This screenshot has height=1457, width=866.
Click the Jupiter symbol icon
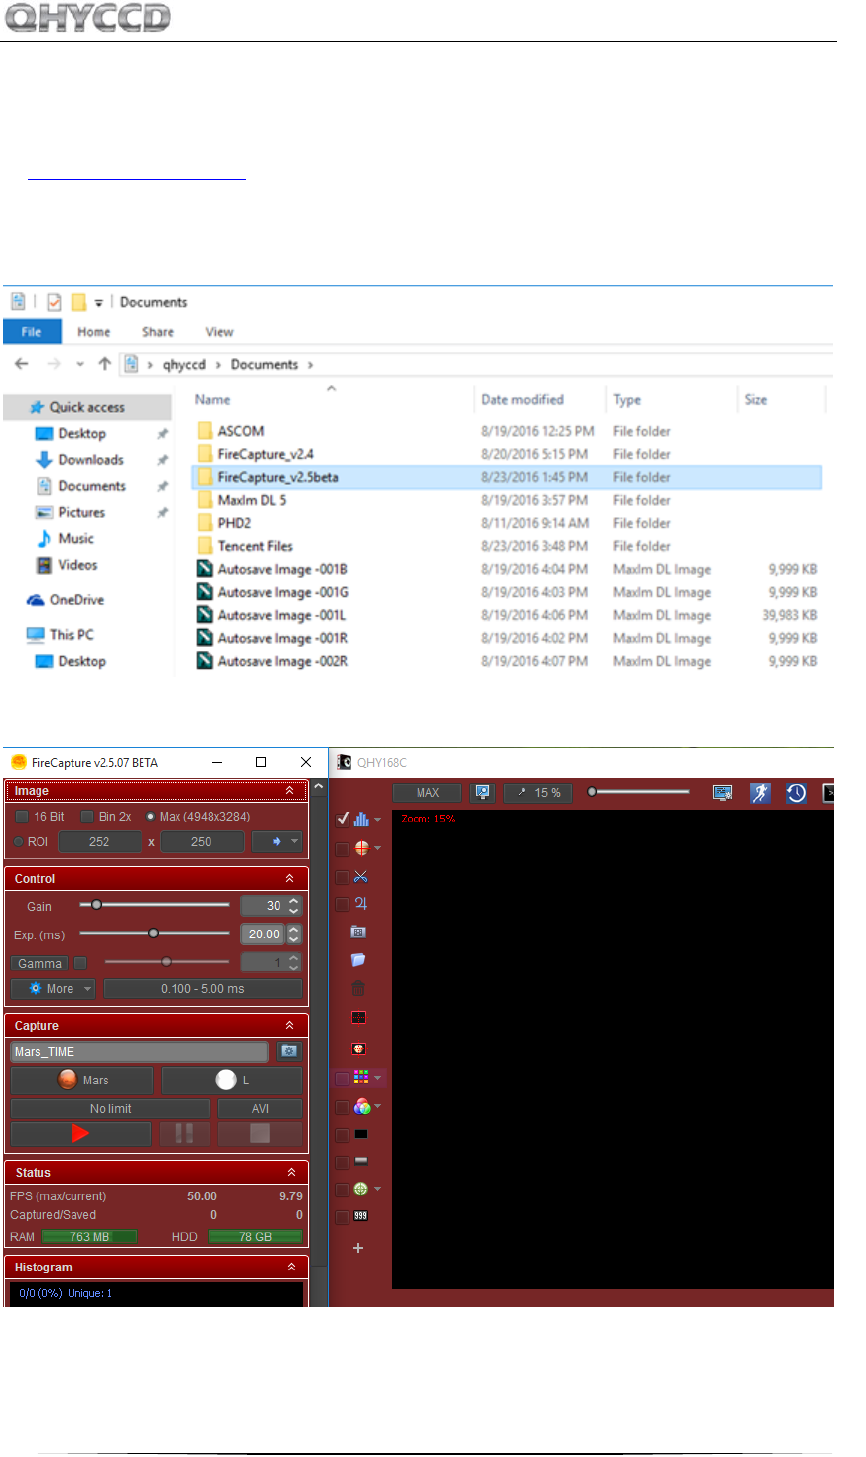(x=360, y=904)
